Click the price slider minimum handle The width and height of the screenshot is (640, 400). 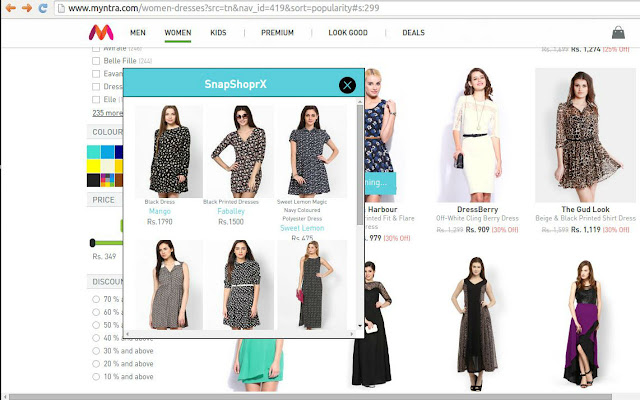(93, 243)
